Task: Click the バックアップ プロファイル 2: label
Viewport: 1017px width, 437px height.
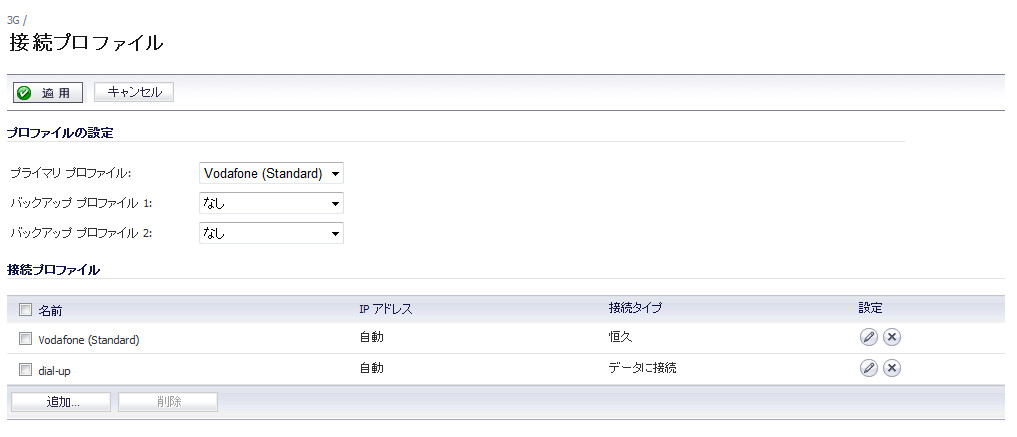Action: [81, 233]
